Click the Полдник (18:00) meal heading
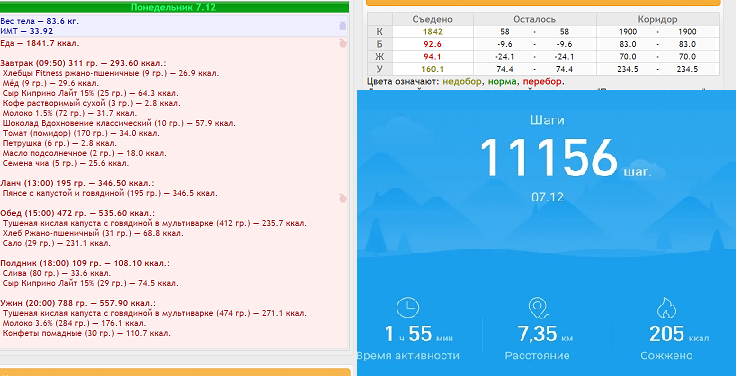 pyautogui.click(x=85, y=263)
